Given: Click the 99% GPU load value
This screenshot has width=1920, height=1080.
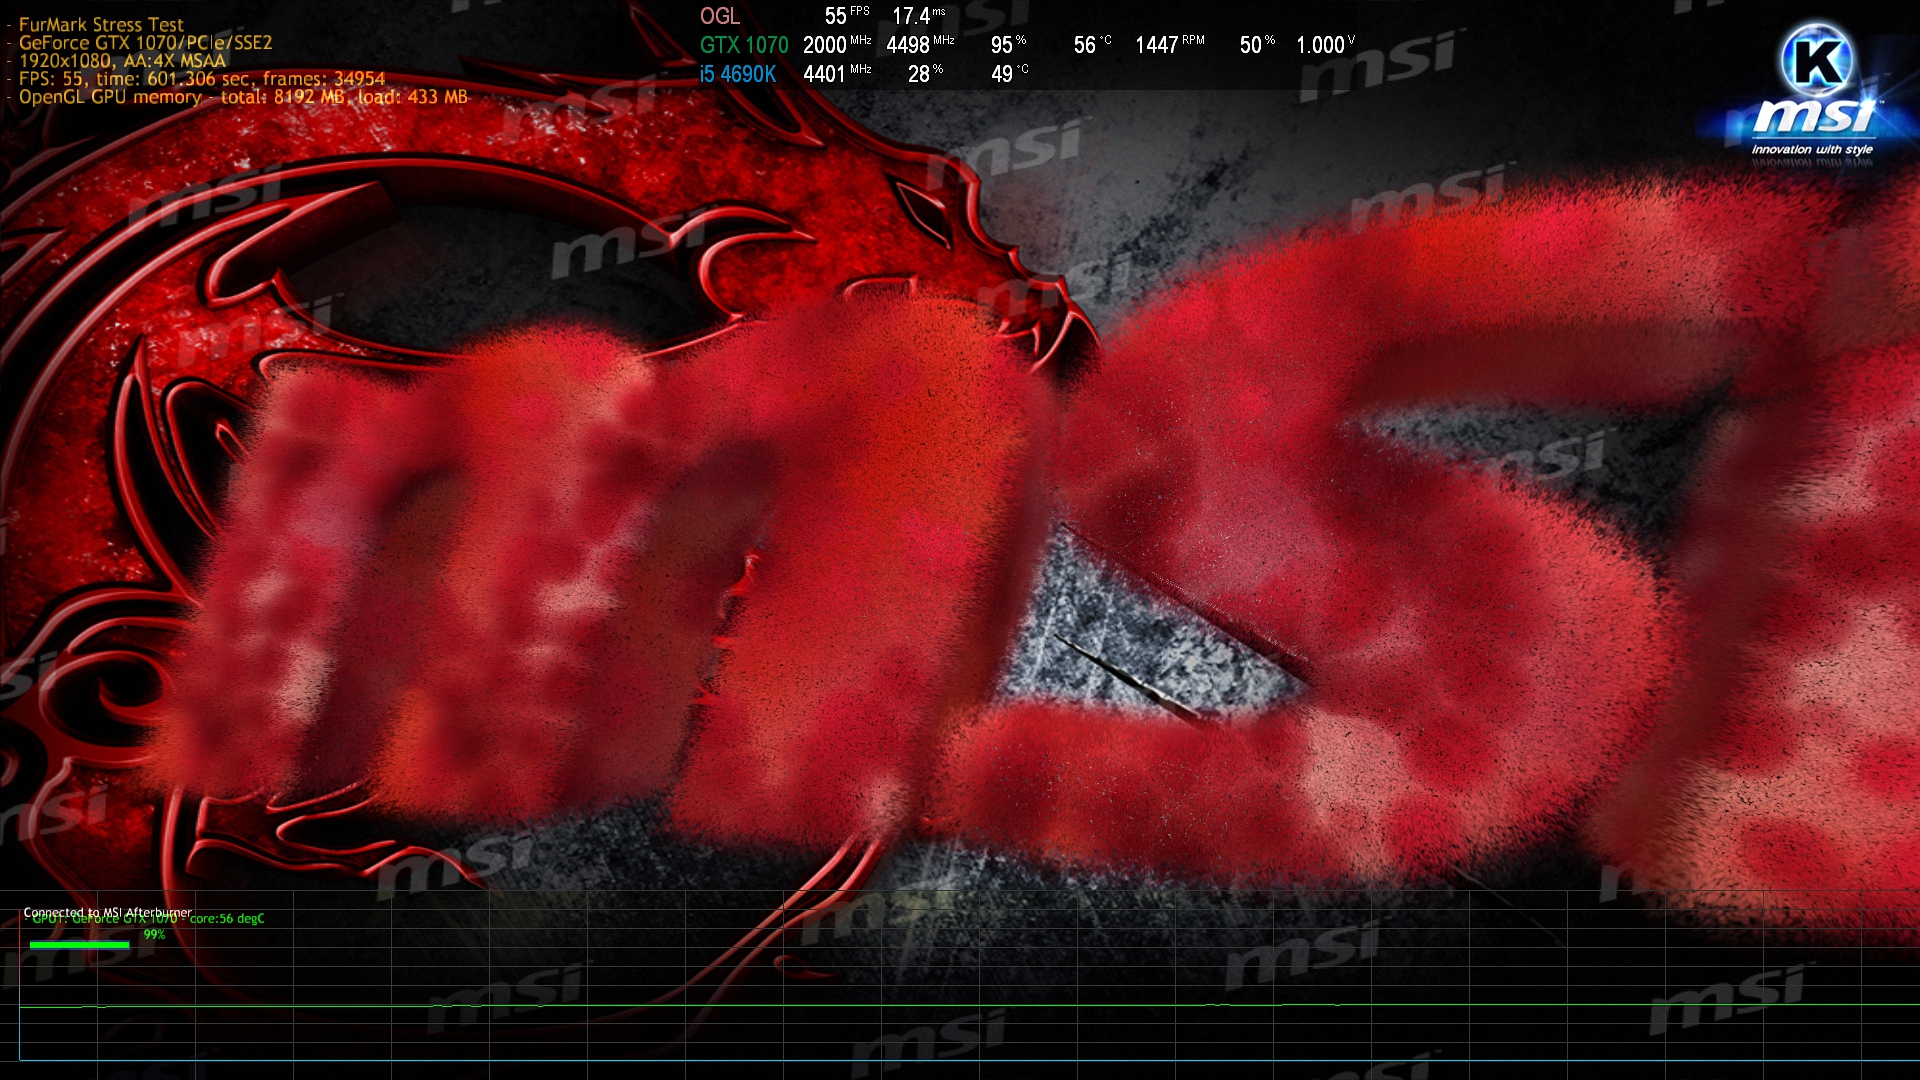Looking at the screenshot, I should pos(154,935).
